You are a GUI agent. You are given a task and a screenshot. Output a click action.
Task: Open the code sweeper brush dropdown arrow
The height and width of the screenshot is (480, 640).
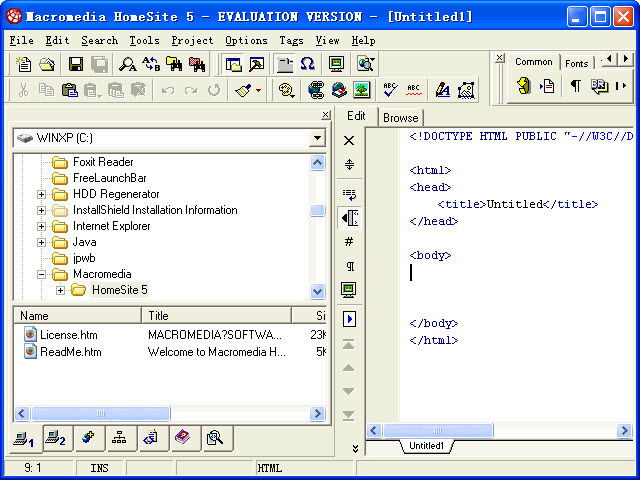coord(258,90)
